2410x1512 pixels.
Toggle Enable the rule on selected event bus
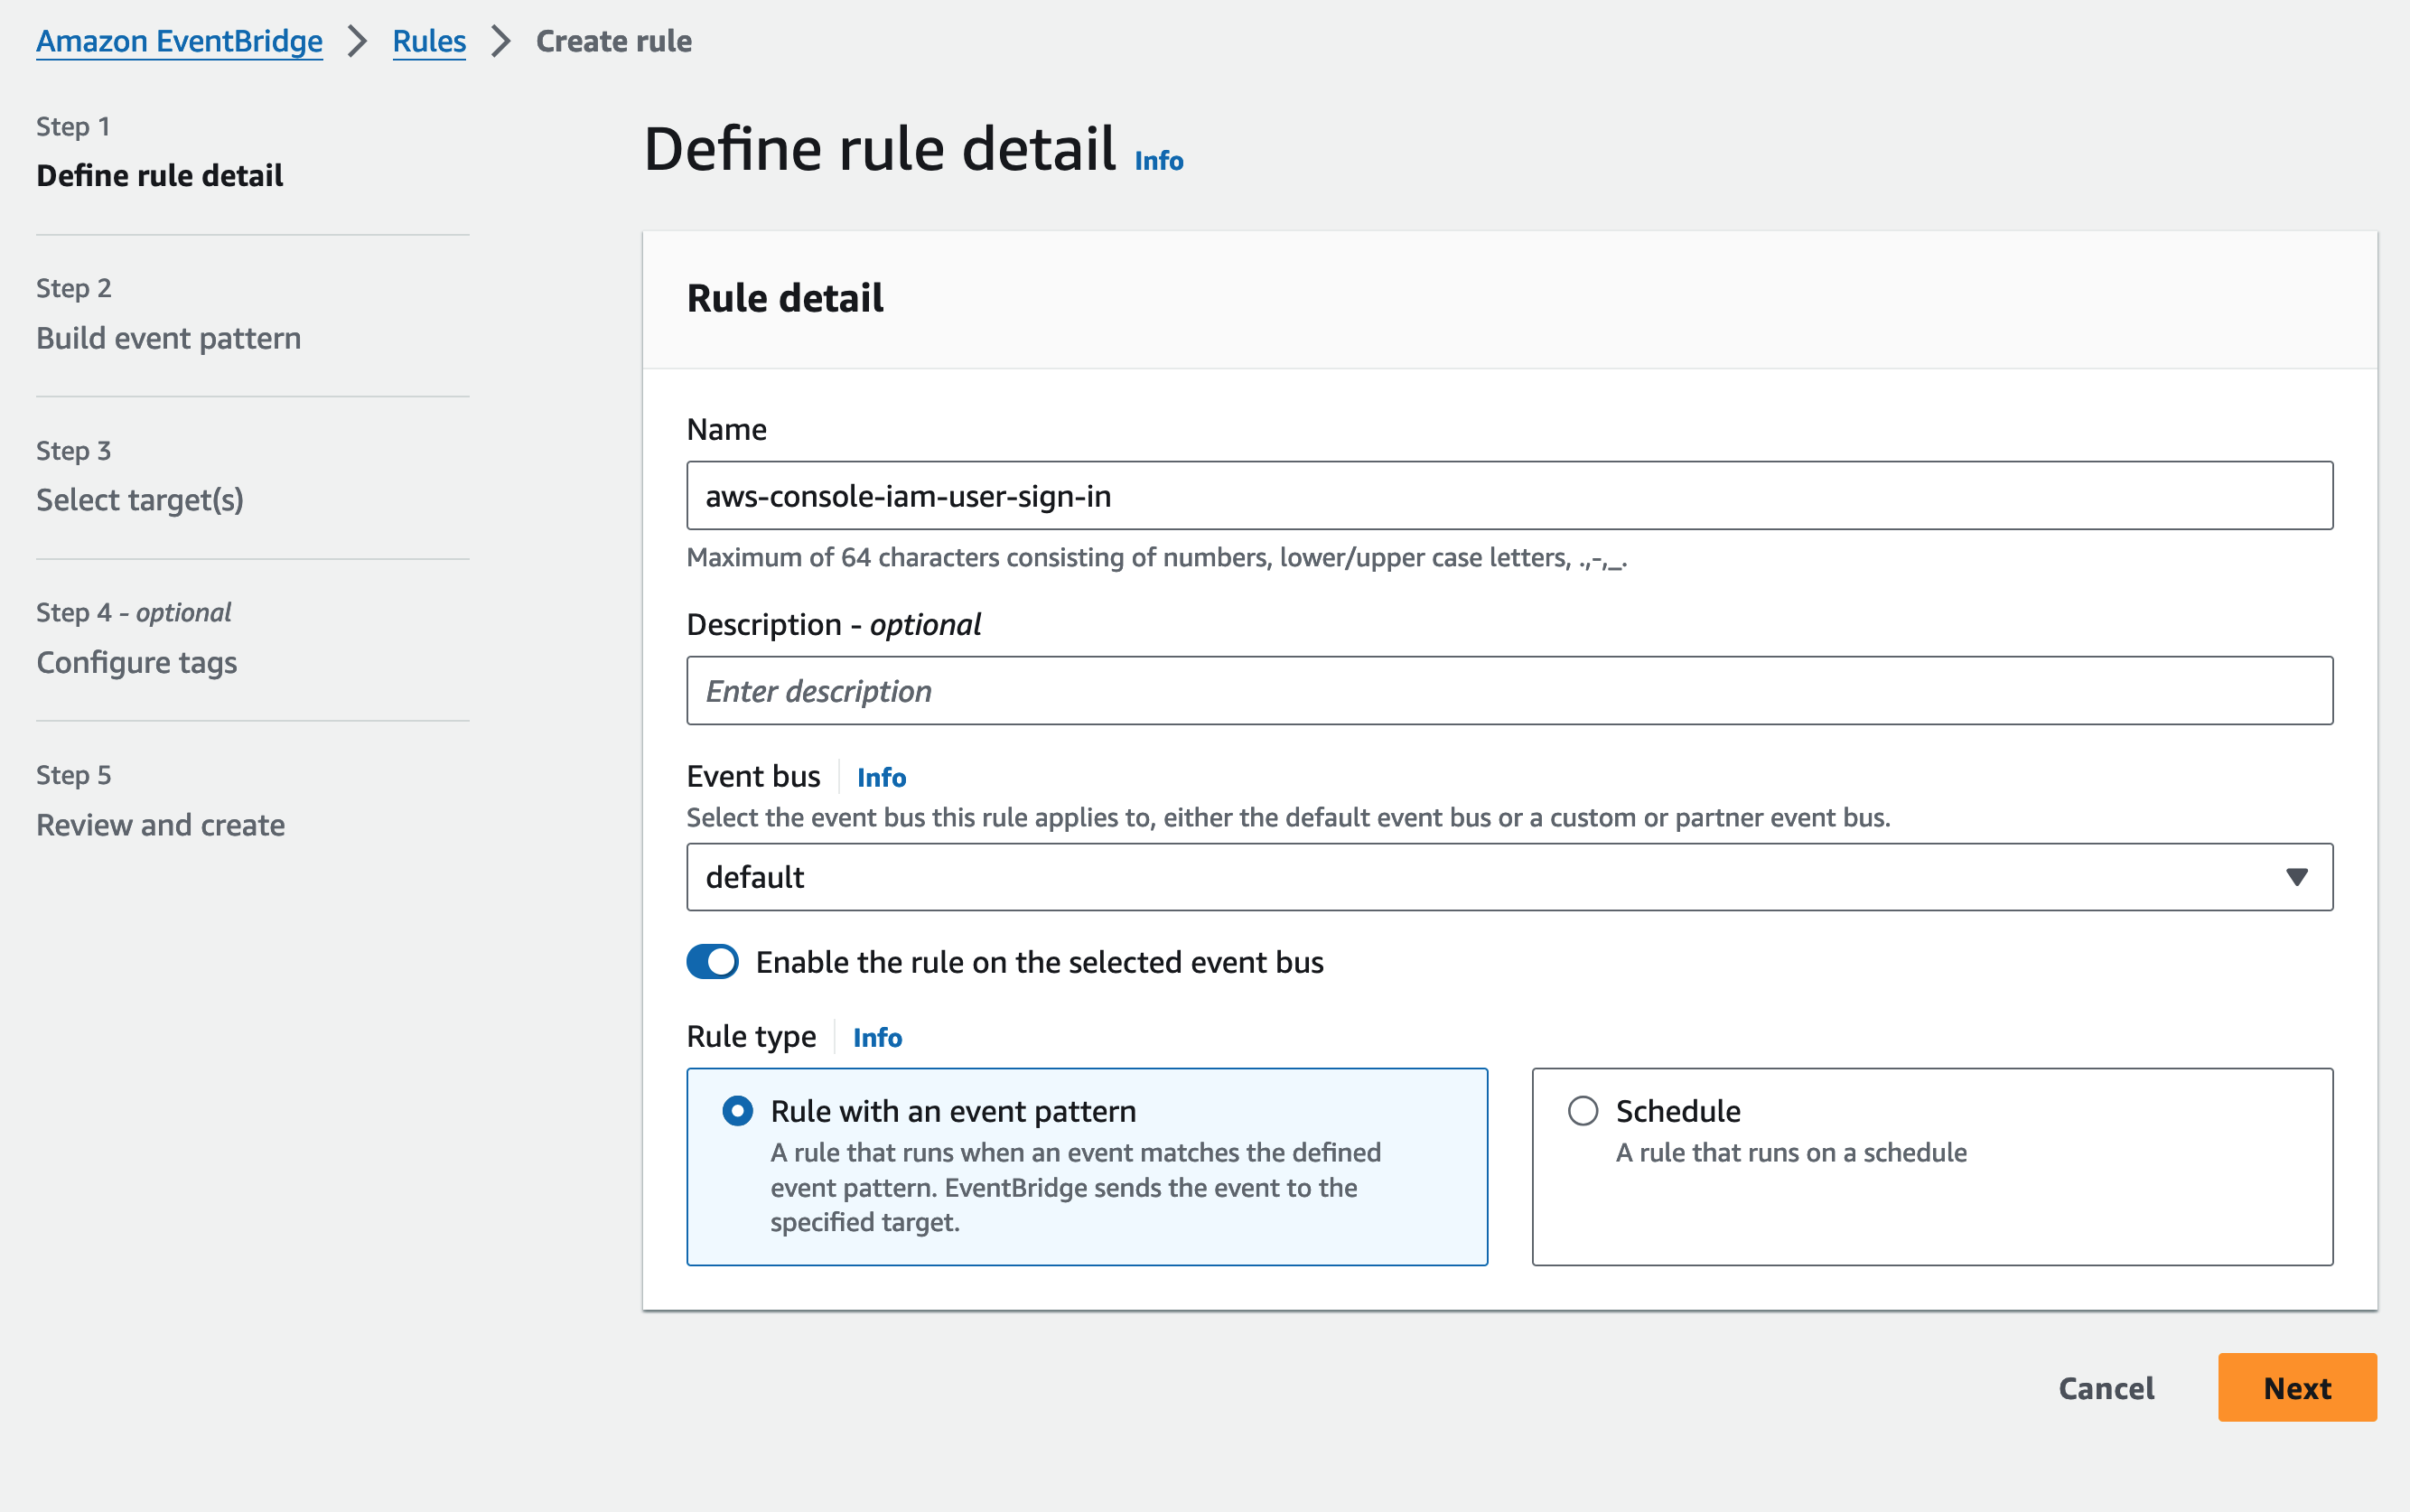coord(712,962)
